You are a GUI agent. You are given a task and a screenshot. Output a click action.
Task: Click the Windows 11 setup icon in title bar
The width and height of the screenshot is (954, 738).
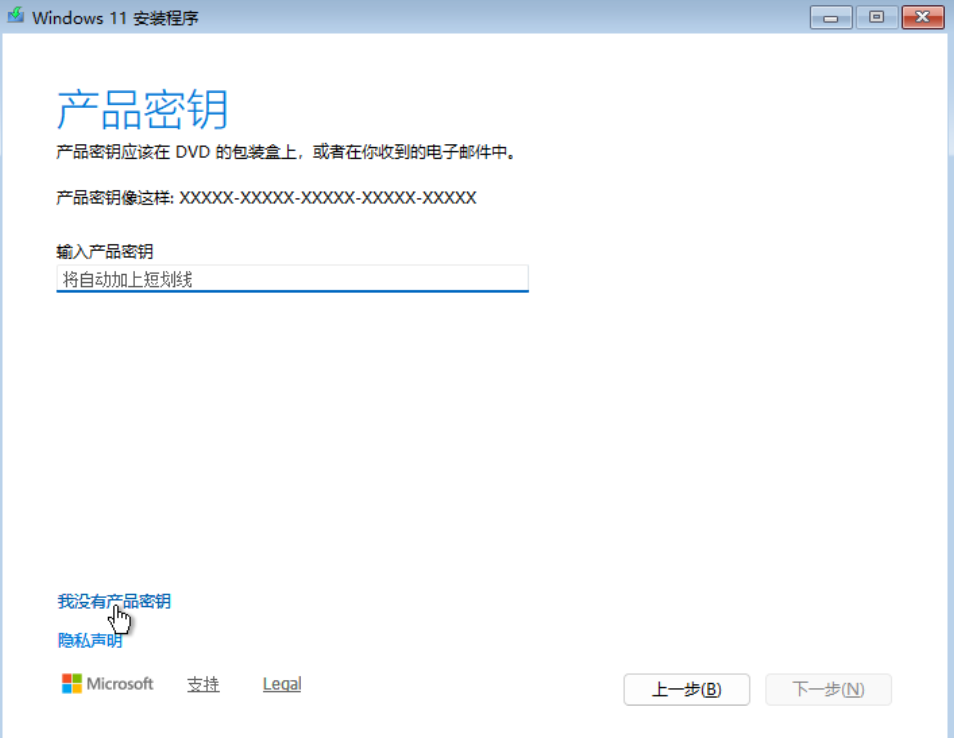point(16,18)
